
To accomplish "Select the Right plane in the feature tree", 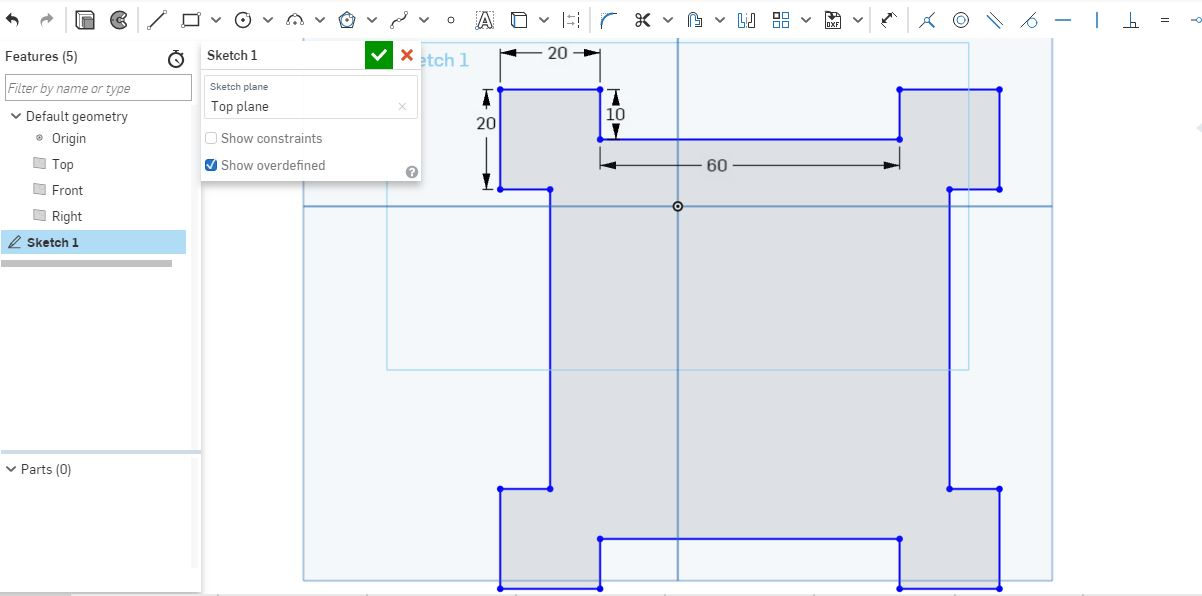I will [67, 216].
